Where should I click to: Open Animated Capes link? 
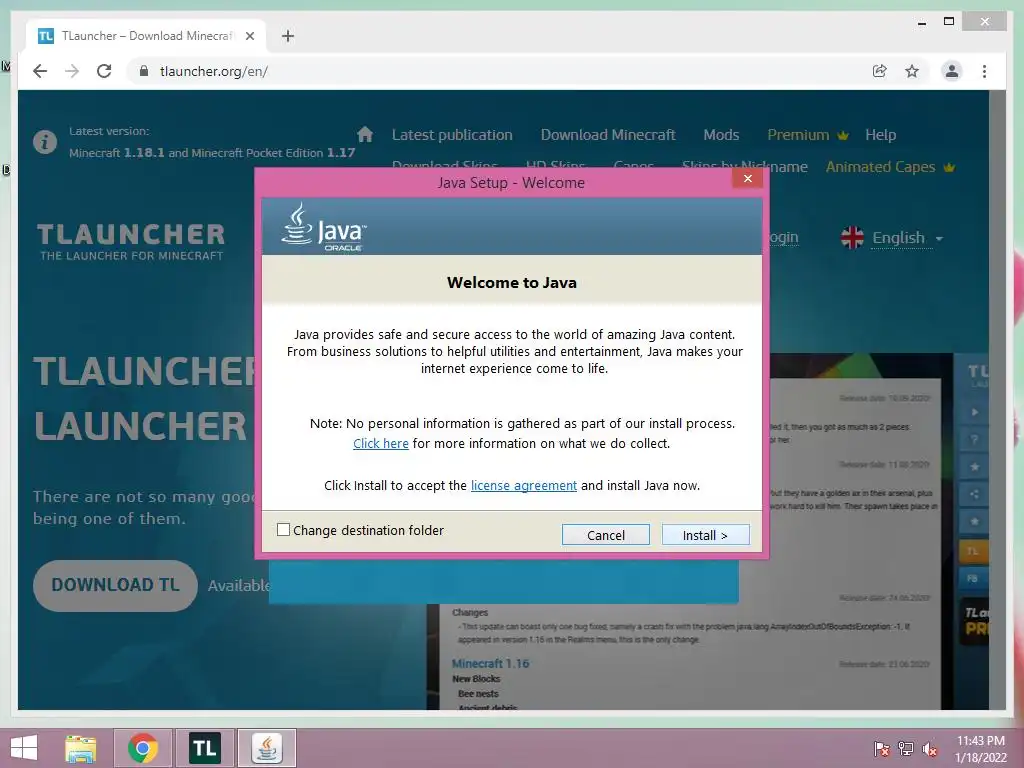coord(889,167)
